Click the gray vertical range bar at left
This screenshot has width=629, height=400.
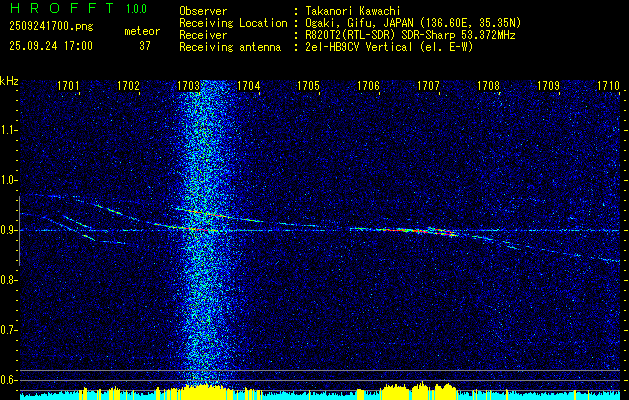click(19, 231)
